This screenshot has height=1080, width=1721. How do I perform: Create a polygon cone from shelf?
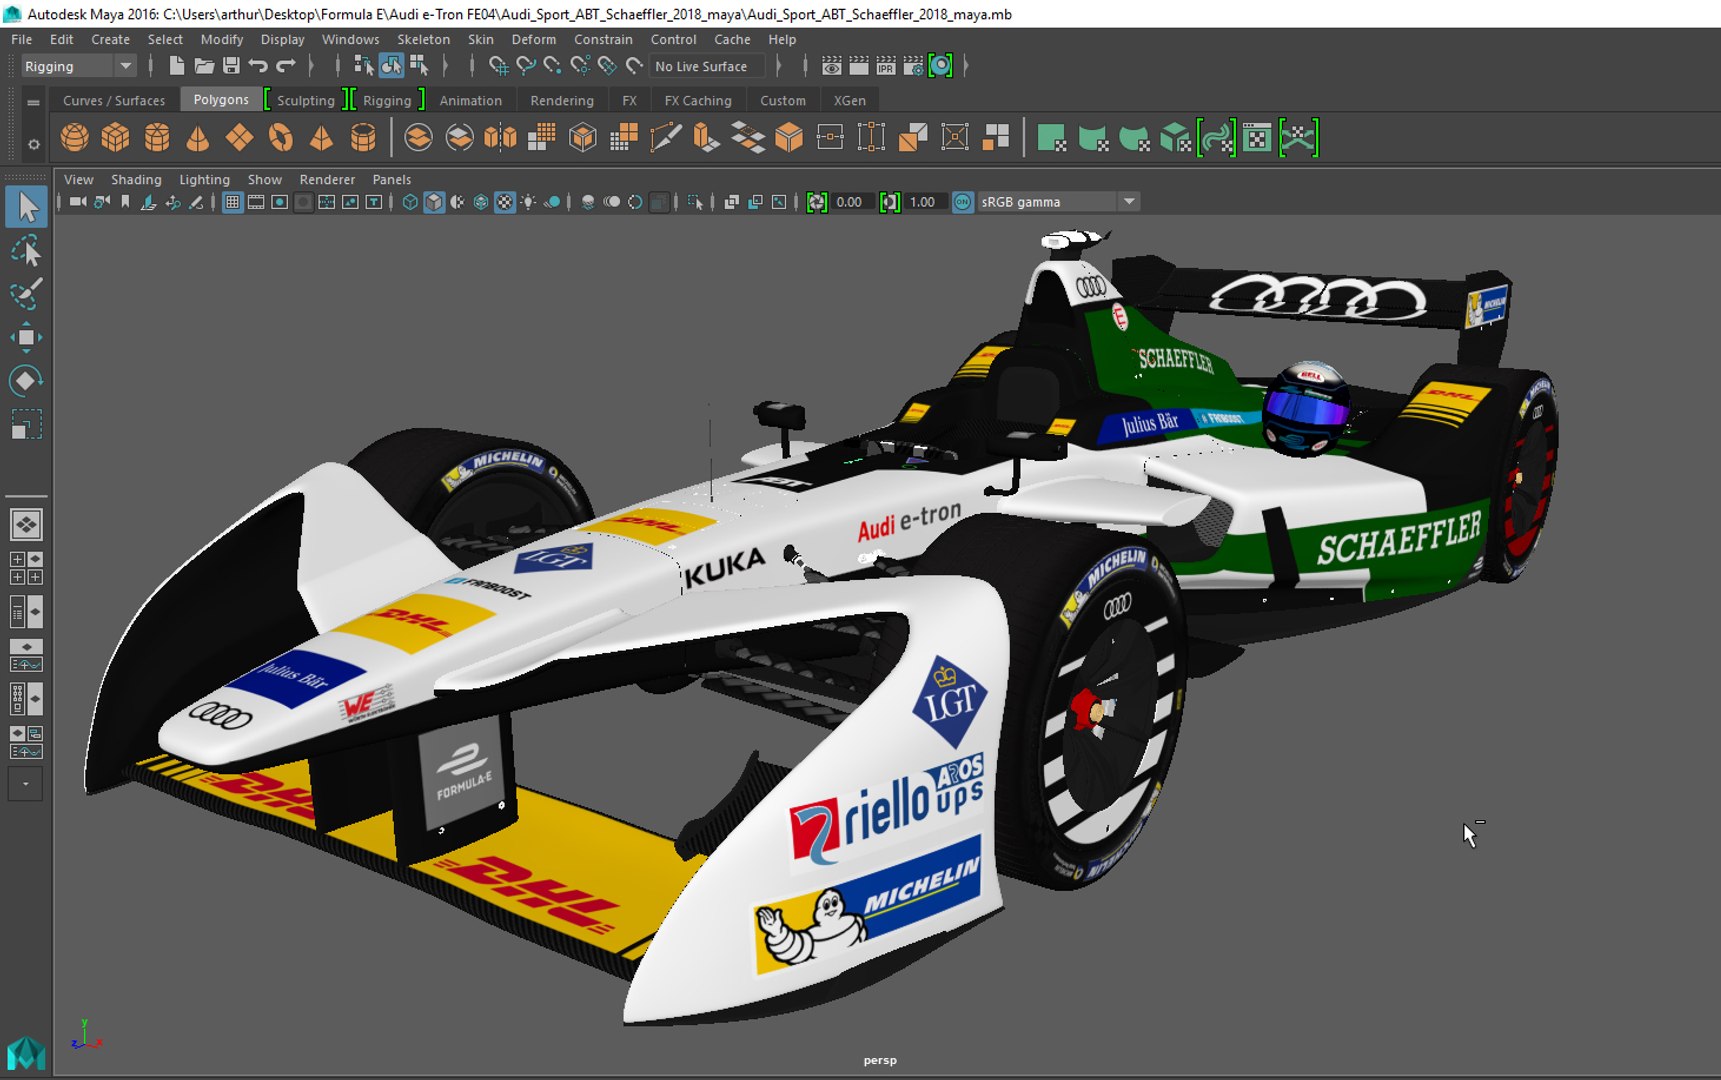(198, 137)
